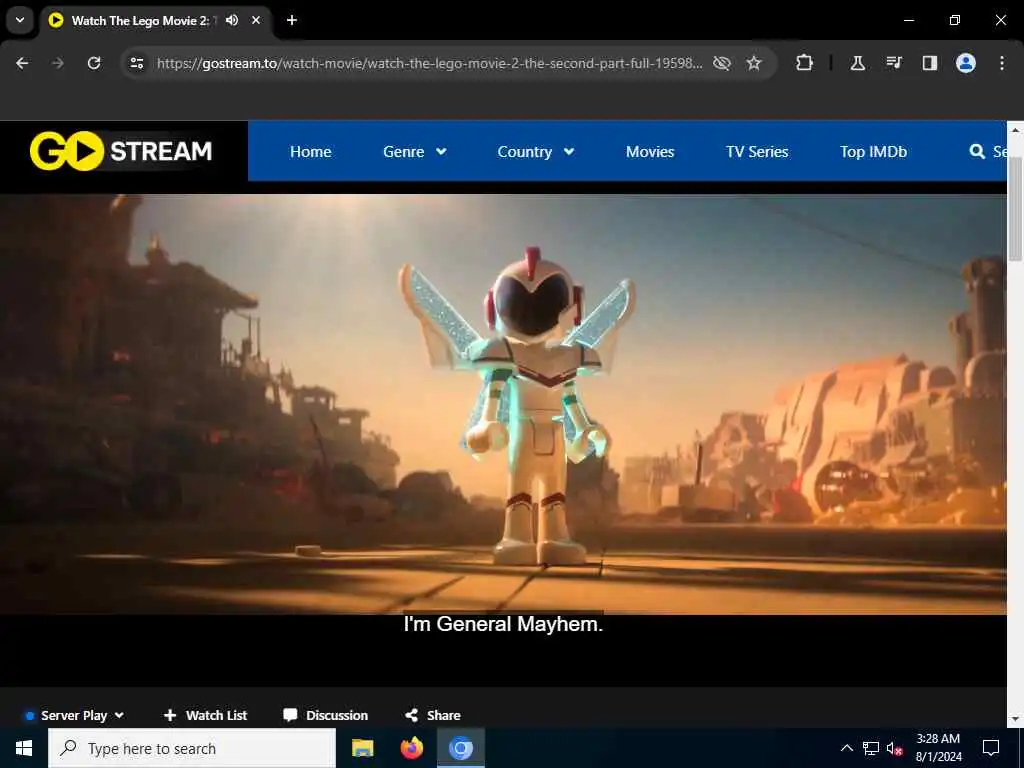Viewport: 1024px width, 768px height.
Task: Open the Windows Start menu
Action: [x=24, y=748]
